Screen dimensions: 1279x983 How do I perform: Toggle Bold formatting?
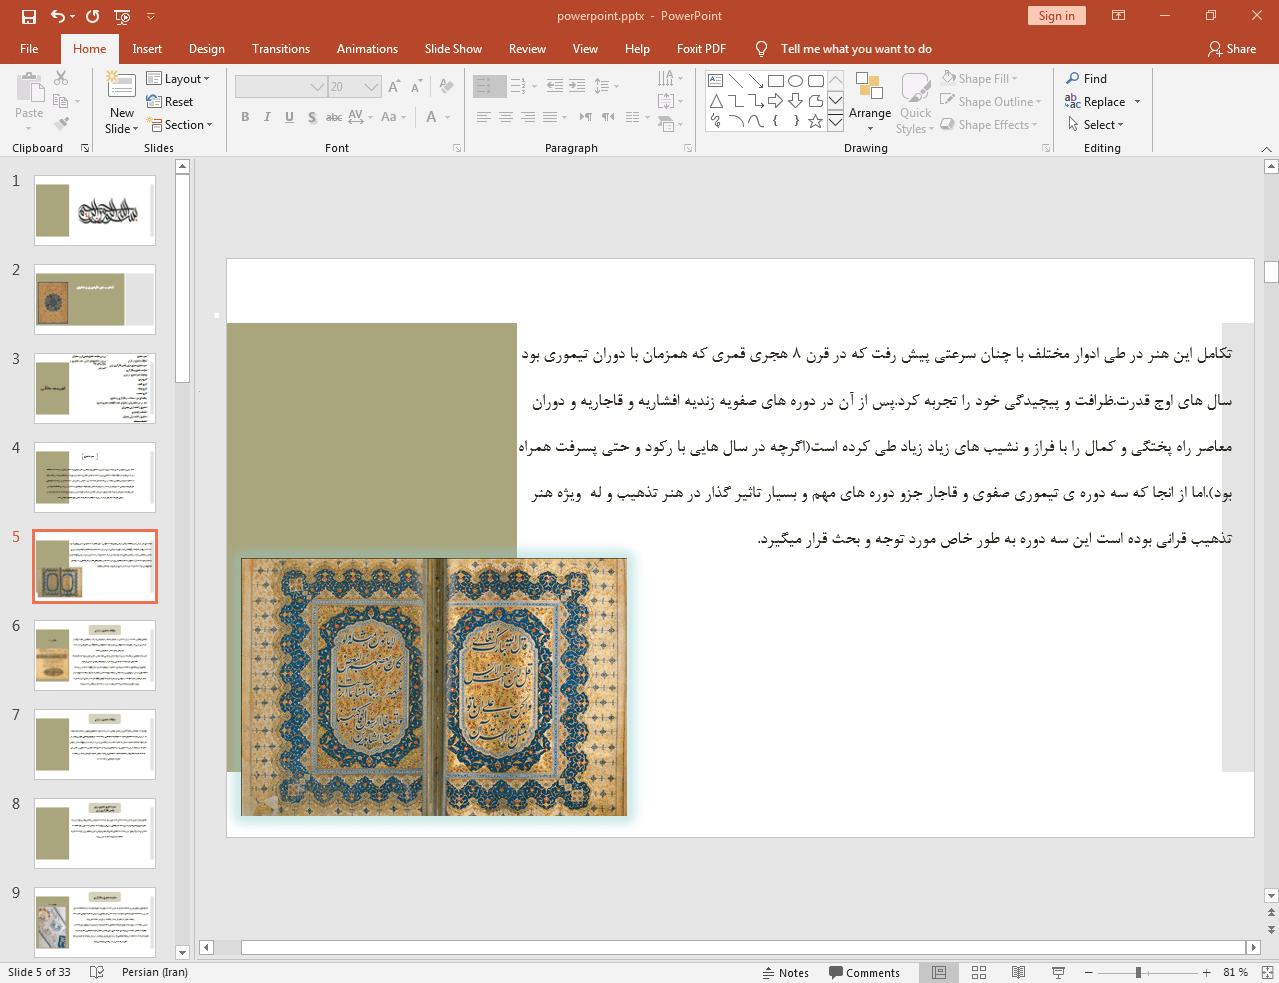[245, 117]
